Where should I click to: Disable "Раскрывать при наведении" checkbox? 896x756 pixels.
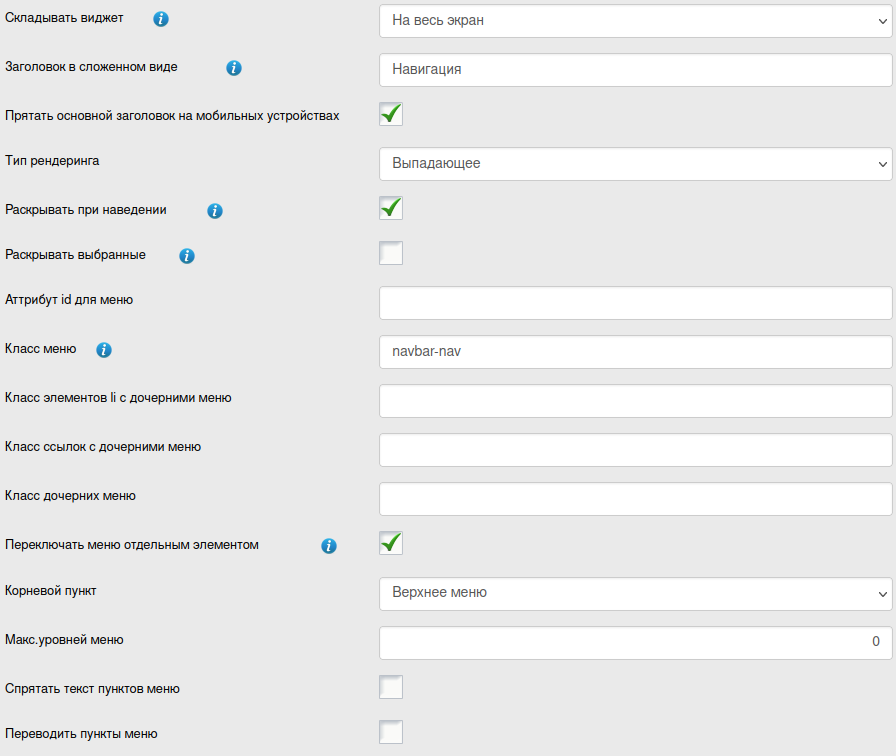tap(391, 208)
